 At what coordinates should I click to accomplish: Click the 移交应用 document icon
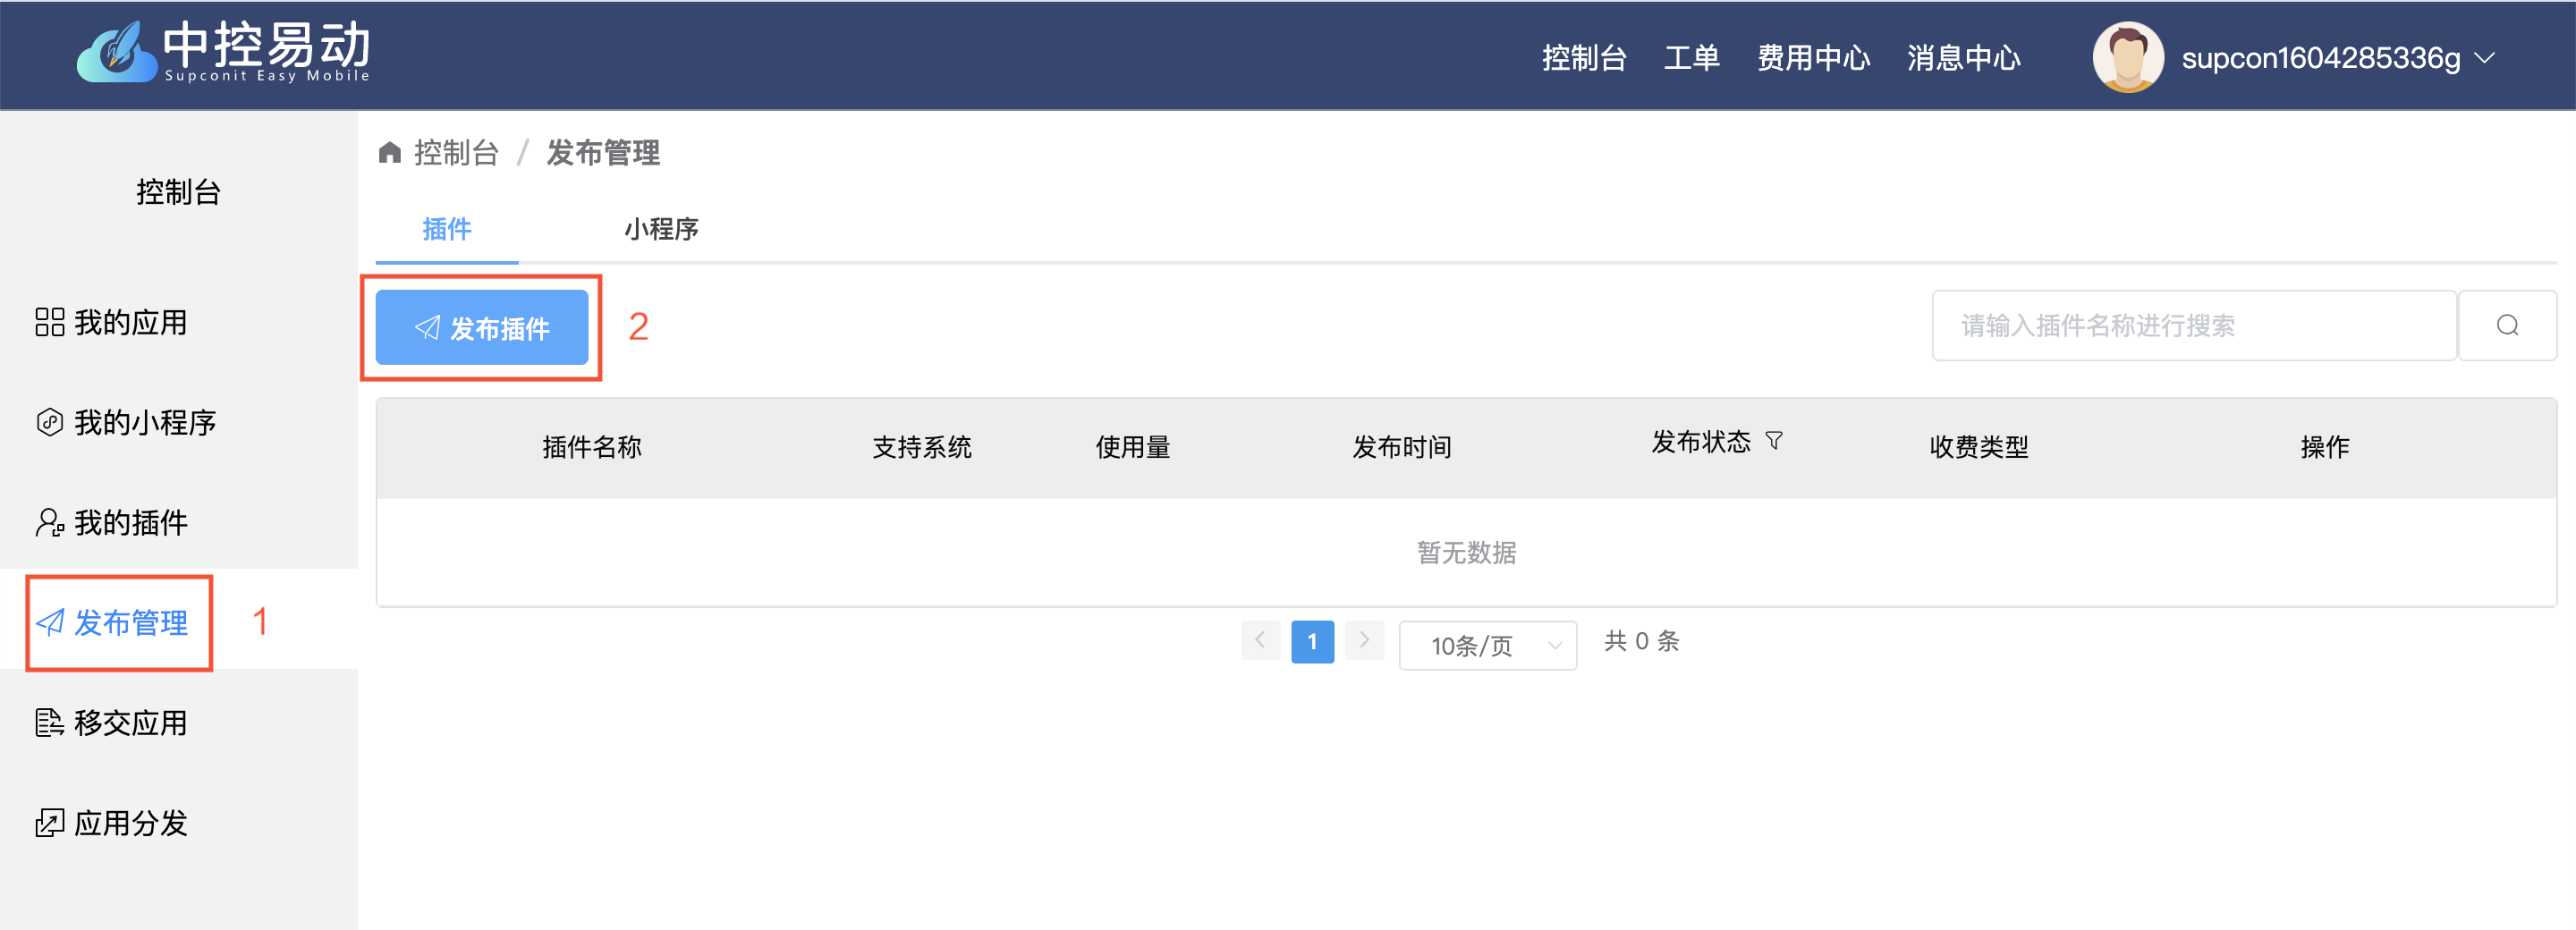49,722
